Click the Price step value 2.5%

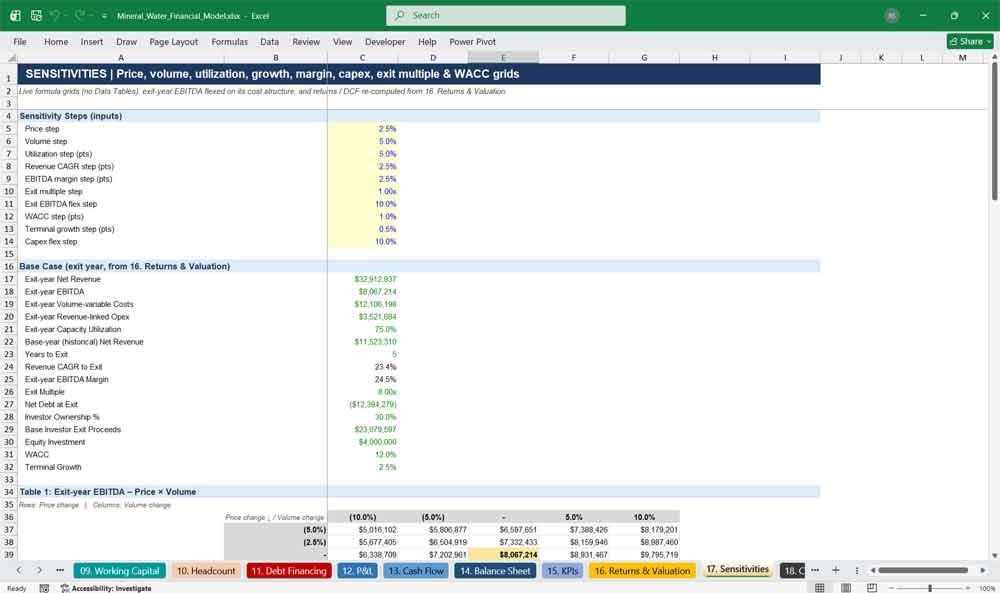pyautogui.click(x=387, y=129)
